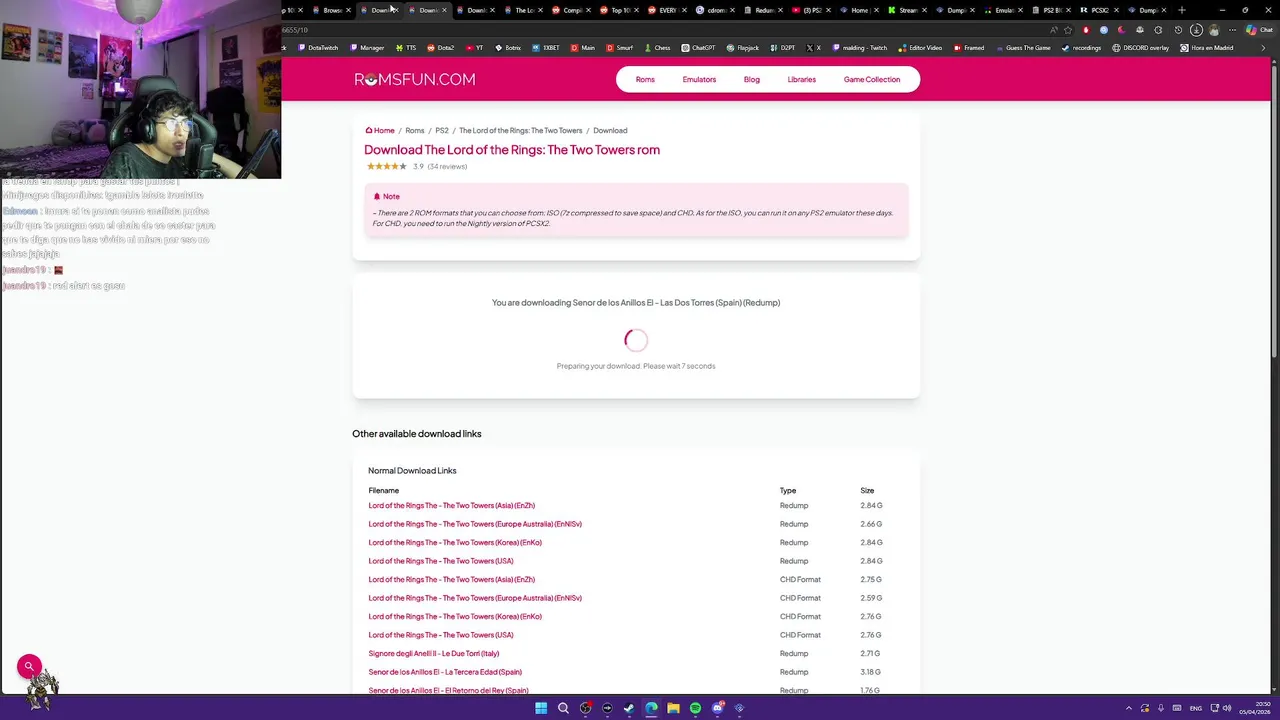Download Signore degli Anelli Le Due Torri (Italy)

coord(434,654)
